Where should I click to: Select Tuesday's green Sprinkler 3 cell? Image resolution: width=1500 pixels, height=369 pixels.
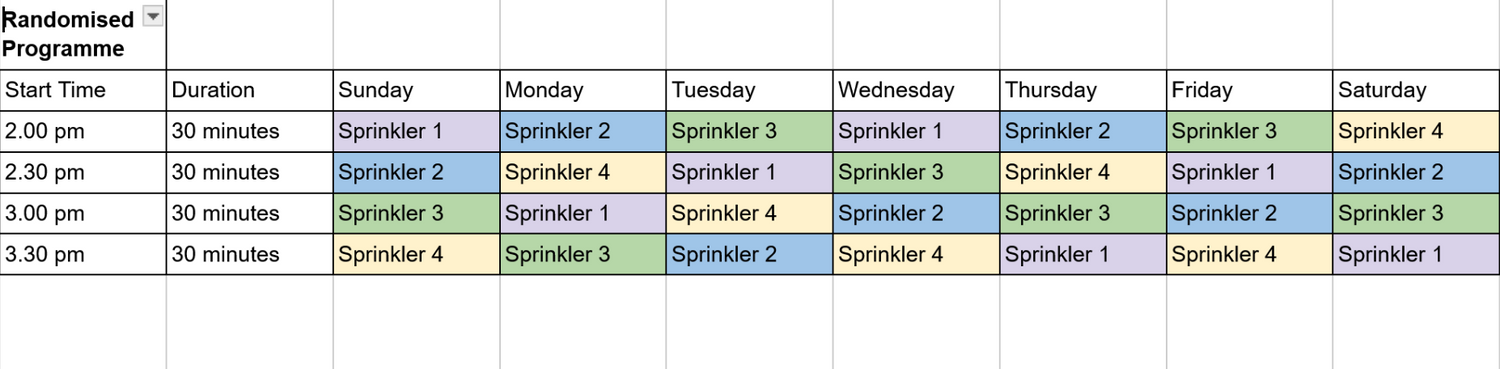[750, 131]
